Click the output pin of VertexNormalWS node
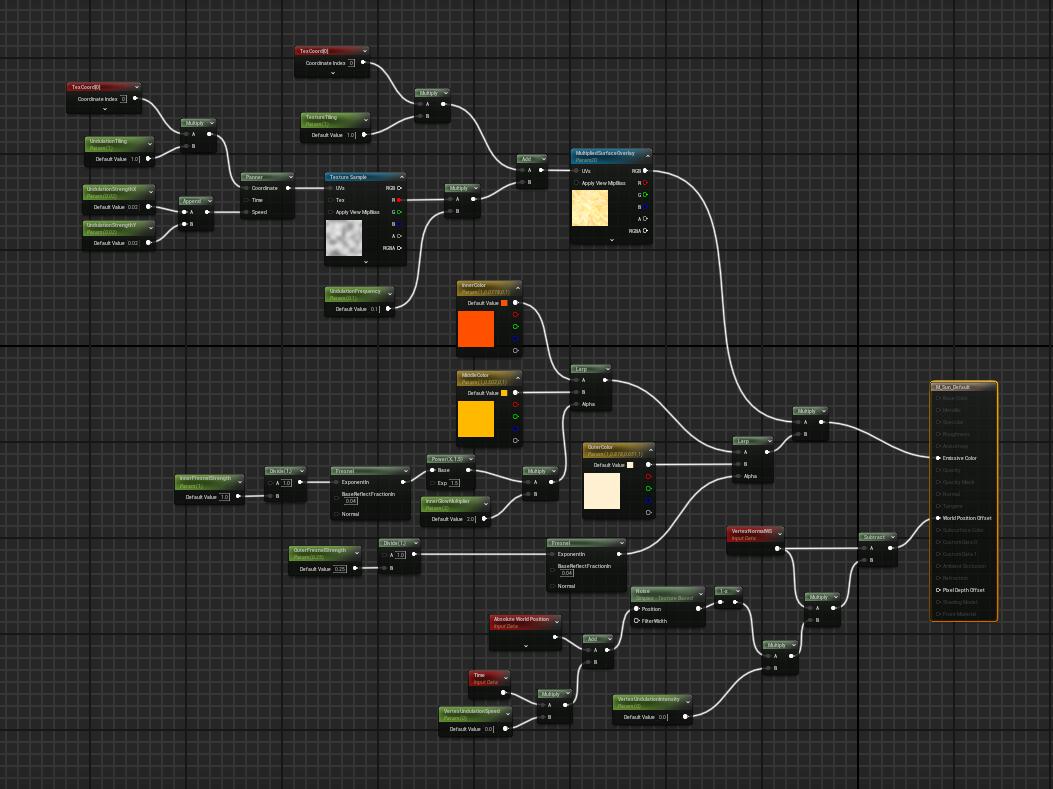The width and height of the screenshot is (1053, 789). click(x=778, y=548)
